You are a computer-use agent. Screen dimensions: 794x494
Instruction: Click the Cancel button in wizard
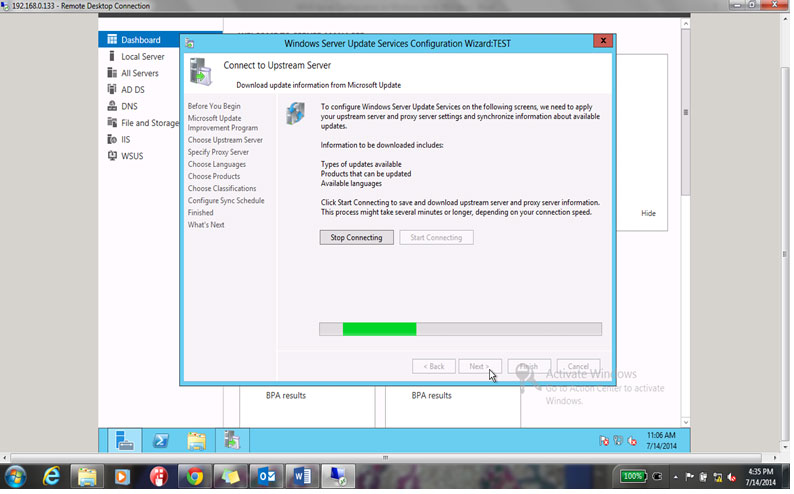578,366
